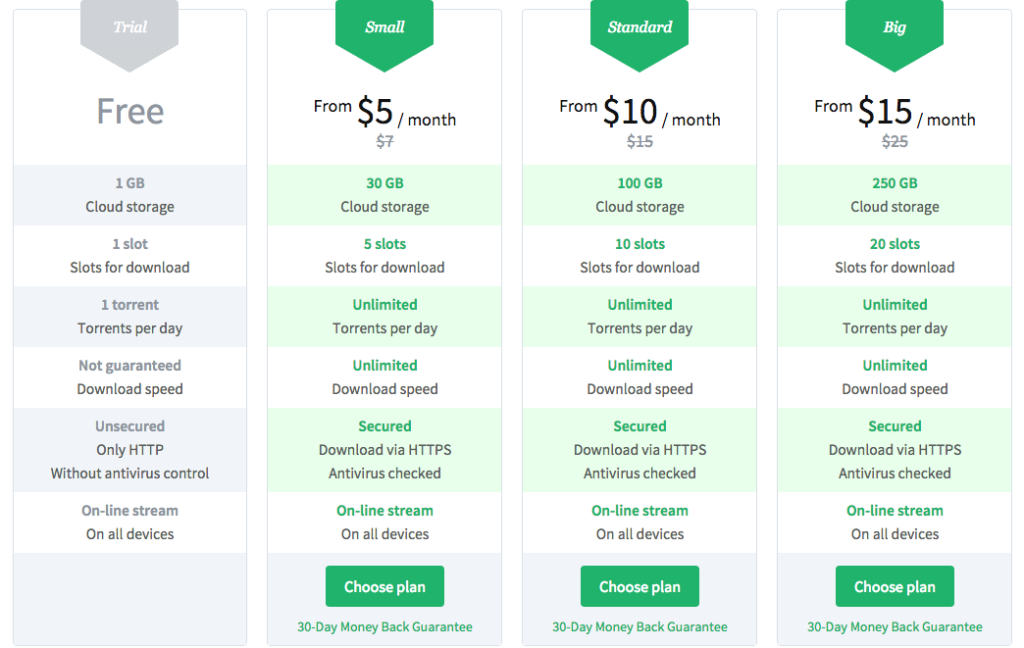Open Money Back Guarantee link under Standard

click(x=639, y=627)
